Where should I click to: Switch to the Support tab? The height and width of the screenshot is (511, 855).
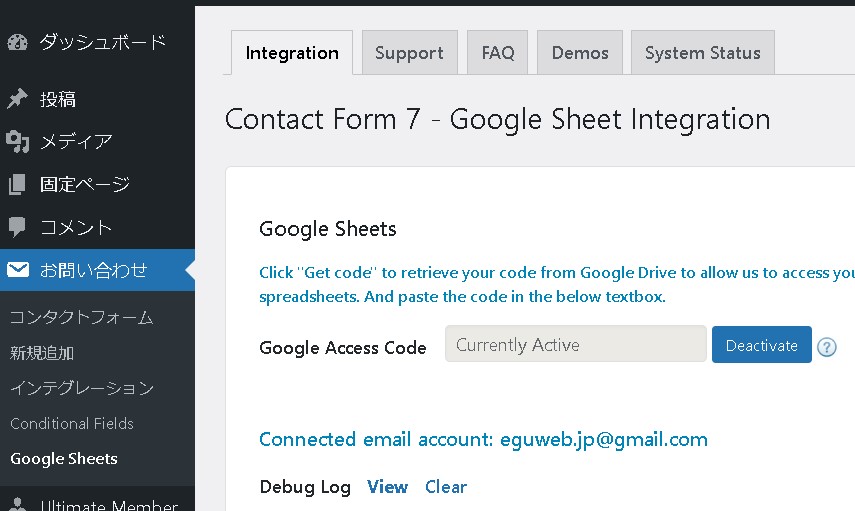pos(409,53)
